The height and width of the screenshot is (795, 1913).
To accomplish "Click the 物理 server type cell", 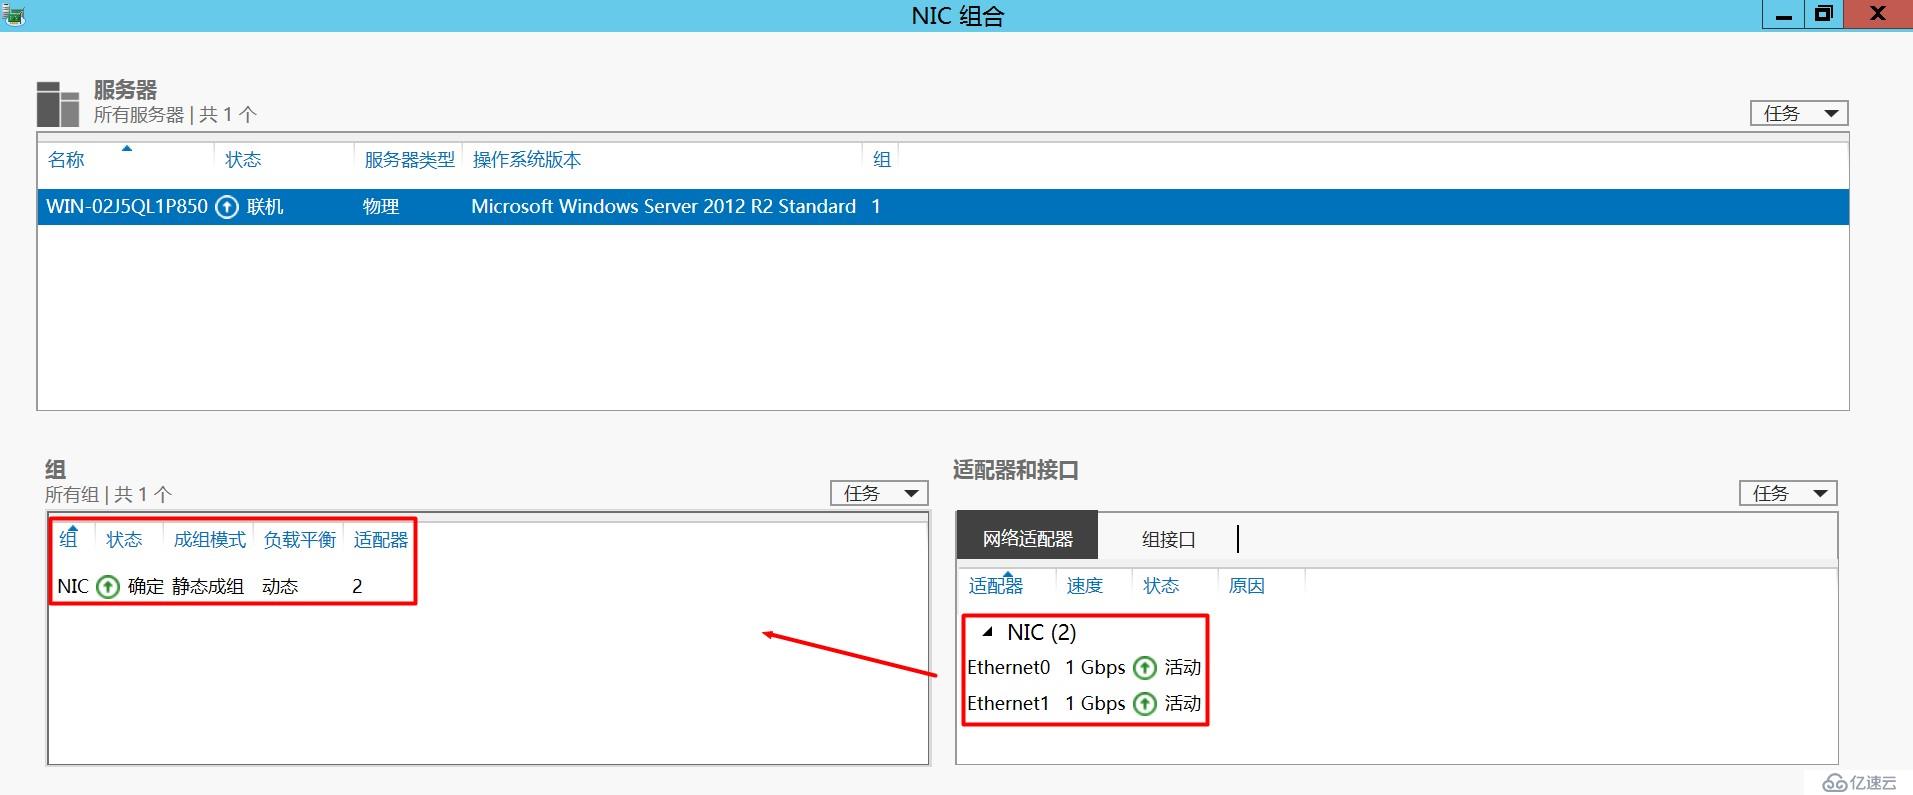I will point(381,207).
